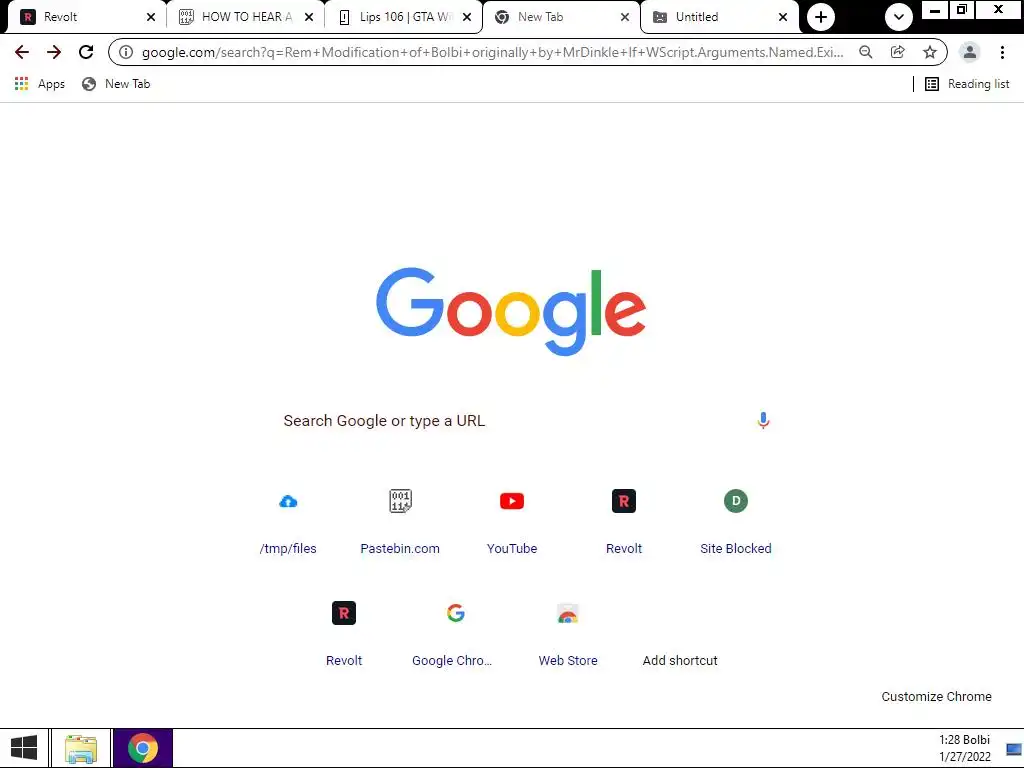
Task: Click the show desktop tray icon
Action: [x=1014, y=748]
